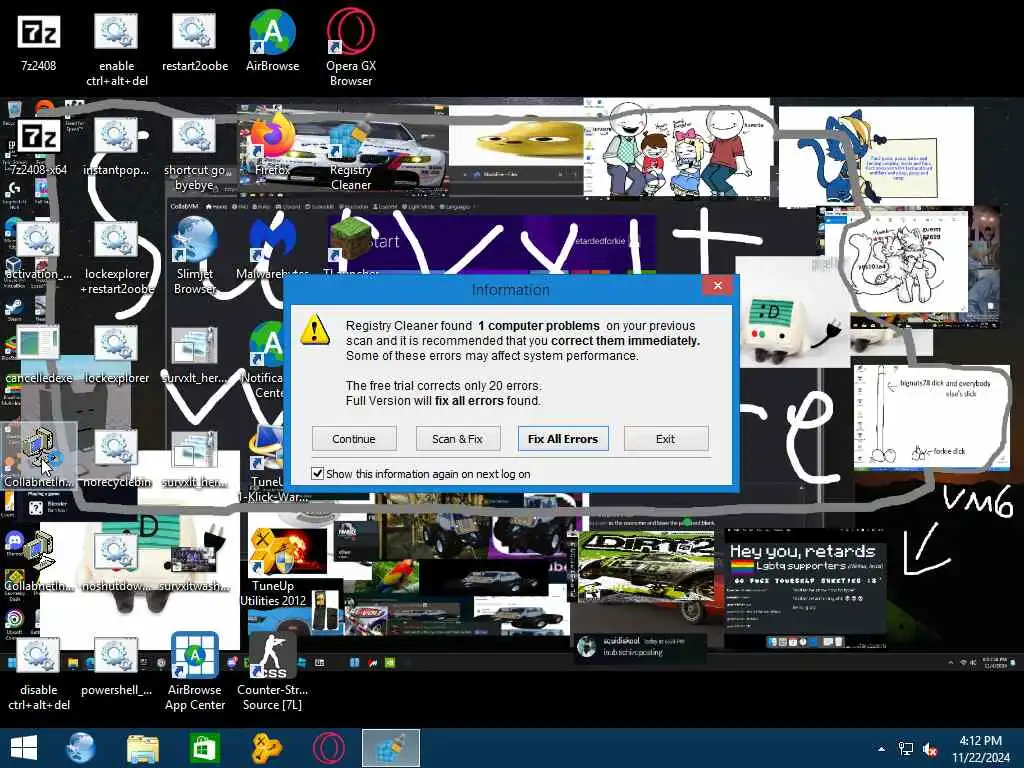Uncheck Show this information again on next log on
This screenshot has width=1024, height=768.
[x=317, y=473]
